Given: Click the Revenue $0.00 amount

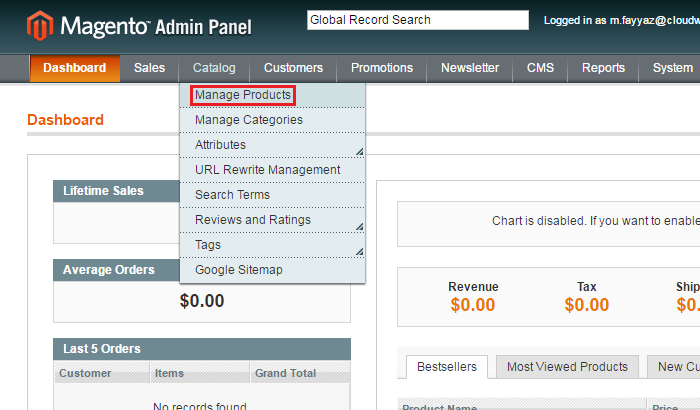Looking at the screenshot, I should click(x=473, y=305).
